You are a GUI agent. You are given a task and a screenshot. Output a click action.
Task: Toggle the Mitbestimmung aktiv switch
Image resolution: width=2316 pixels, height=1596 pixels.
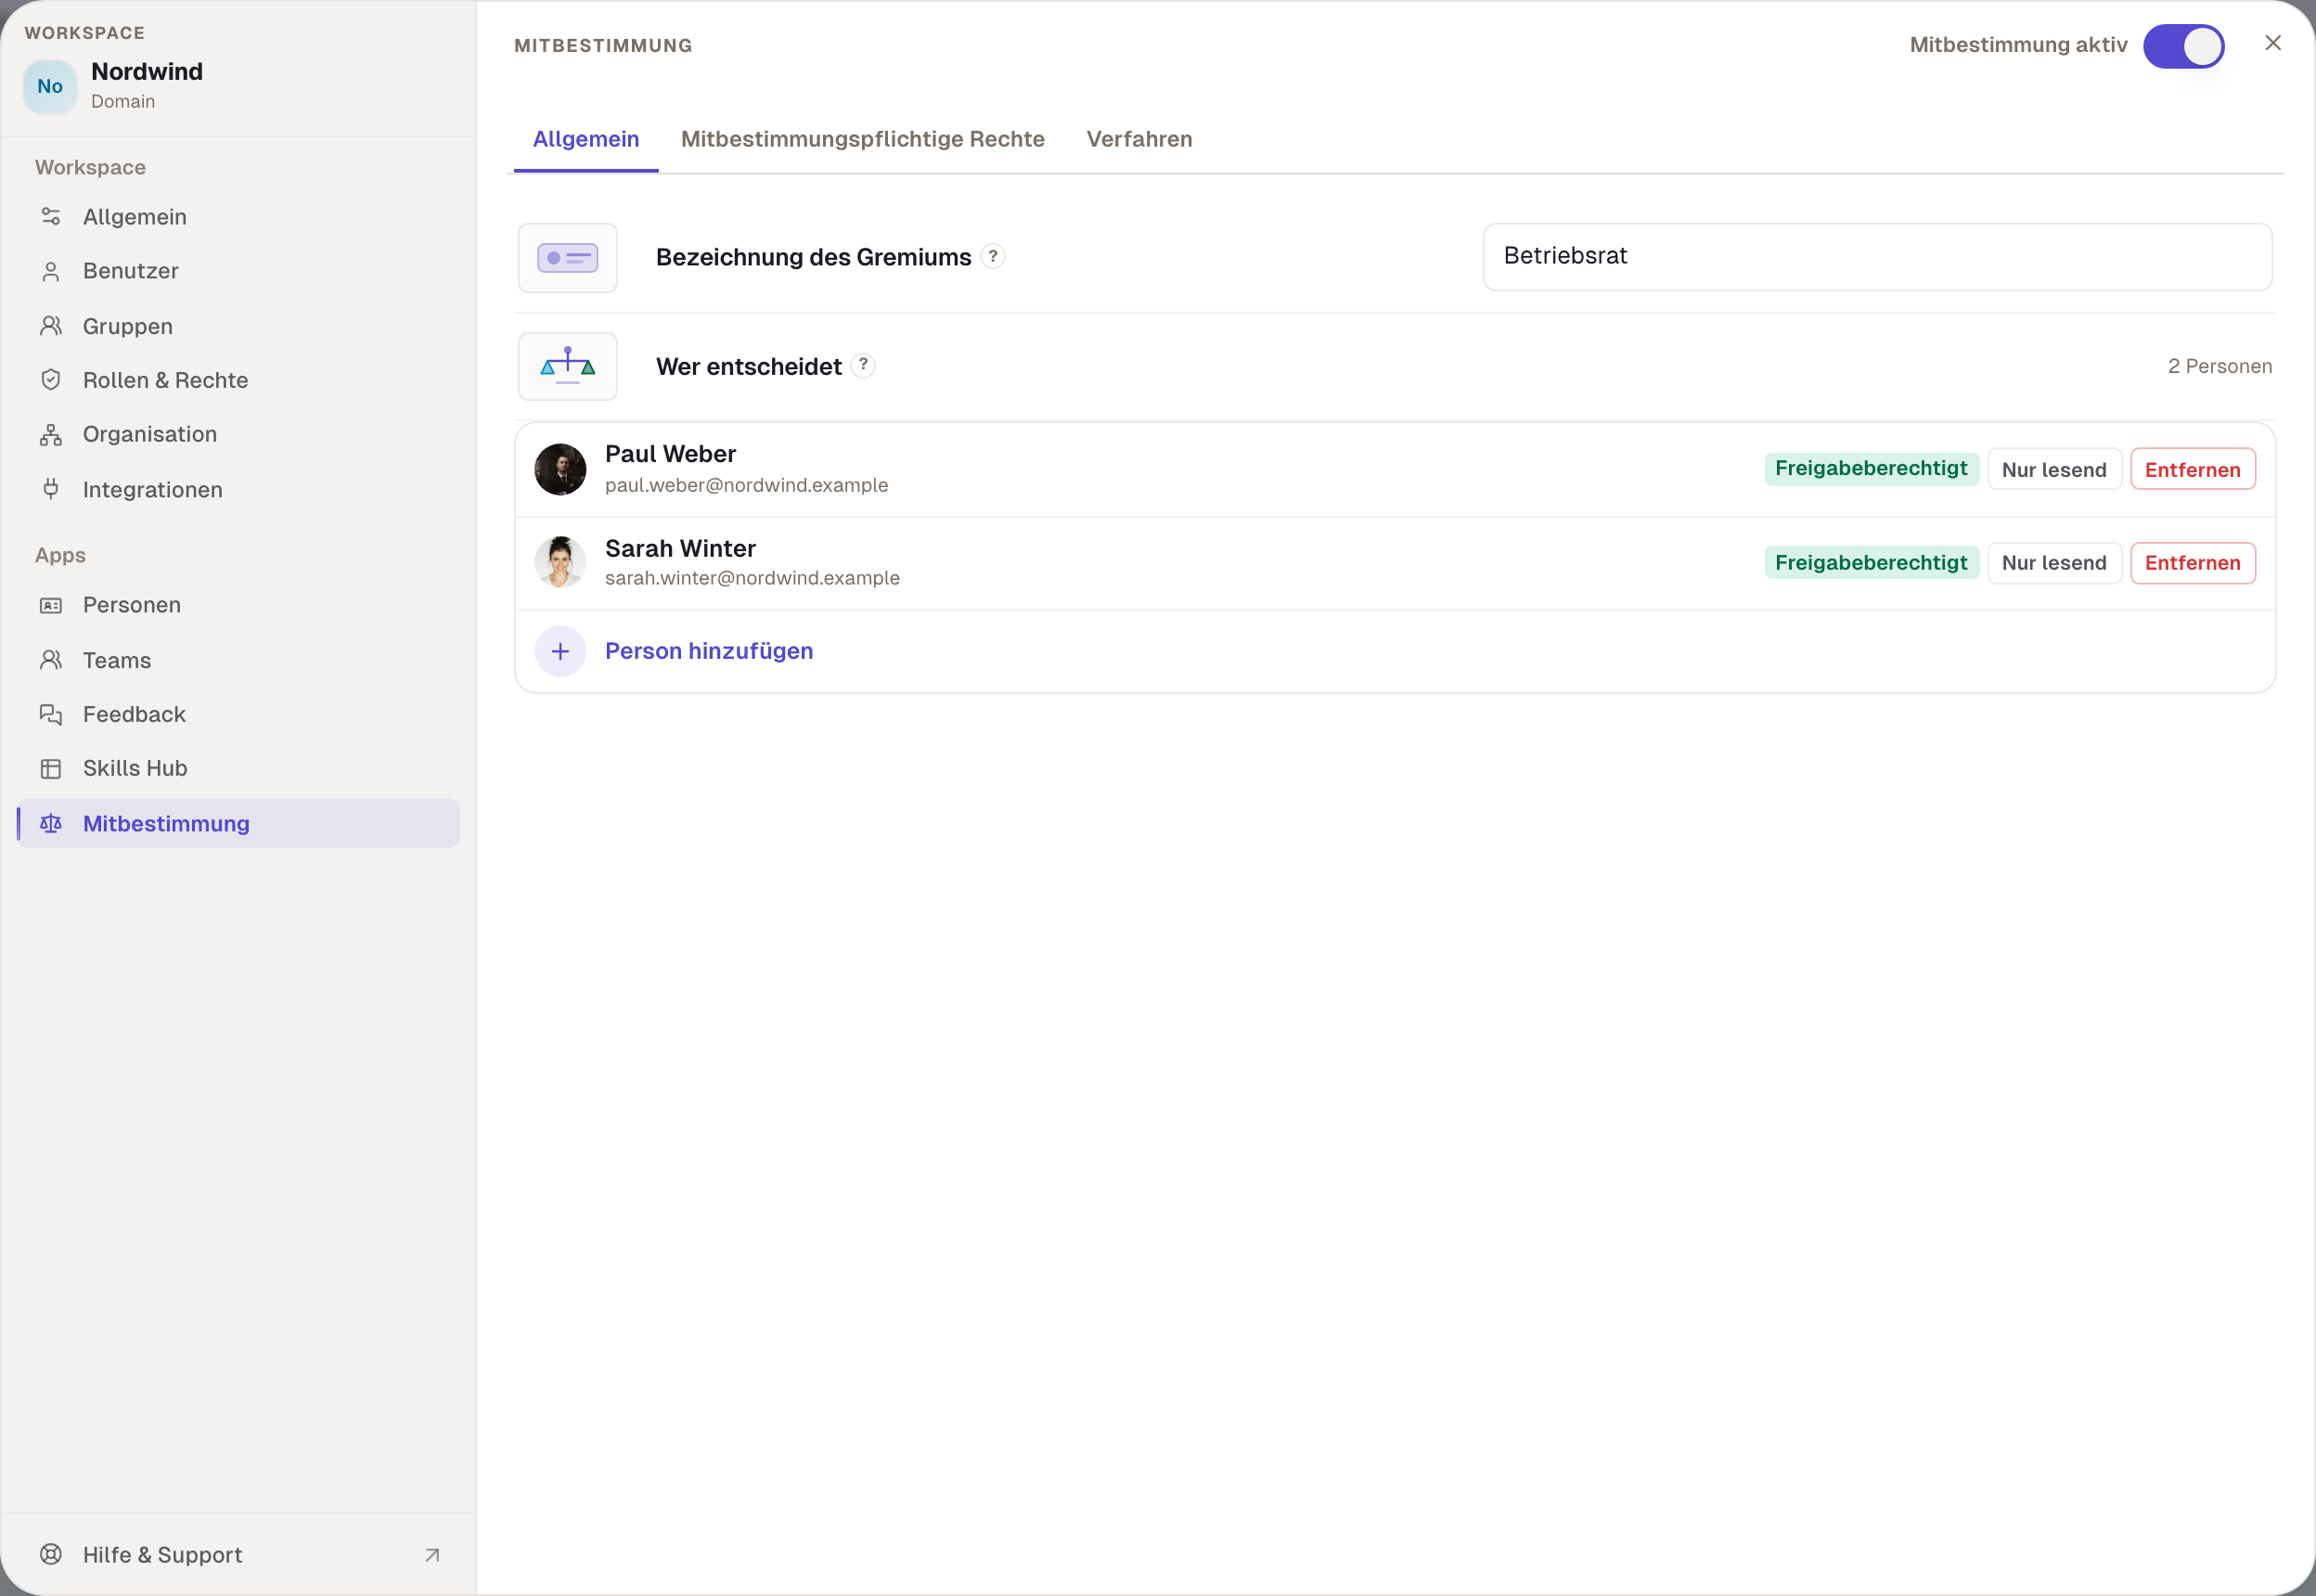tap(2183, 46)
